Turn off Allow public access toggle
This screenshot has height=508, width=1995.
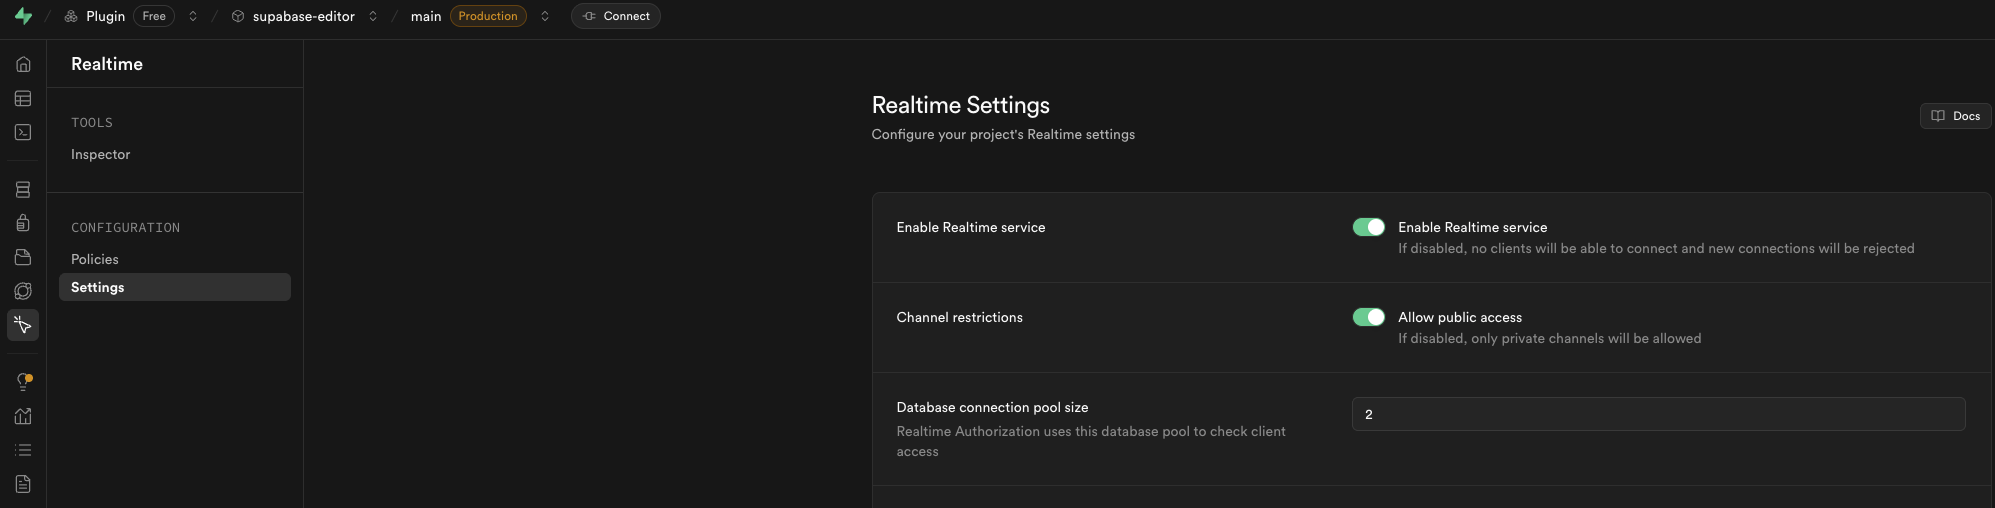tap(1368, 317)
